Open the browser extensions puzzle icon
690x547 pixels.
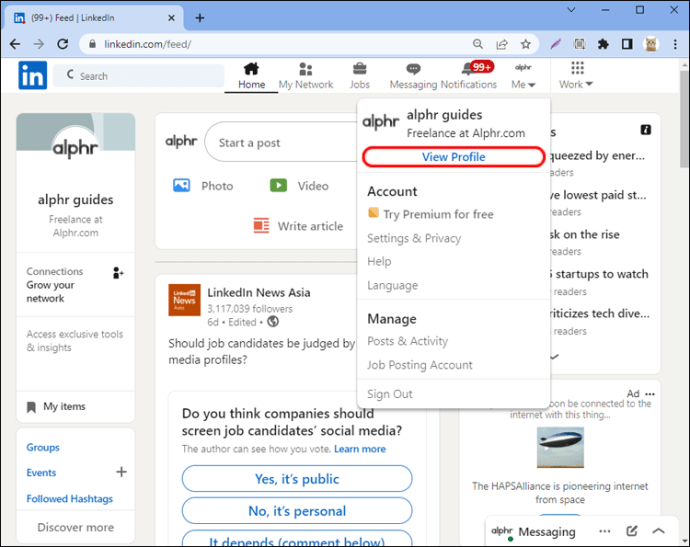point(603,44)
